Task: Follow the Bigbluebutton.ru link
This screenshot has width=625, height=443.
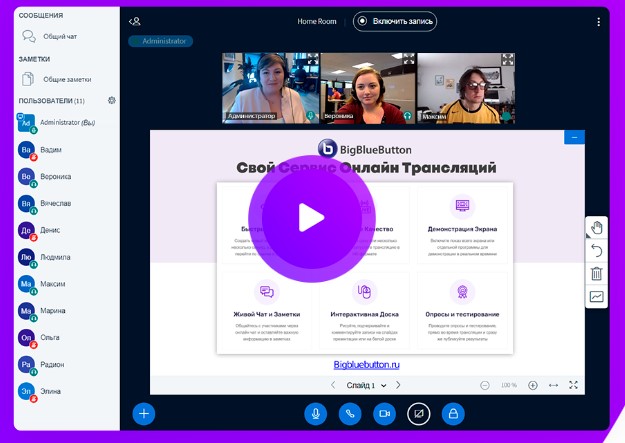Action: click(366, 365)
